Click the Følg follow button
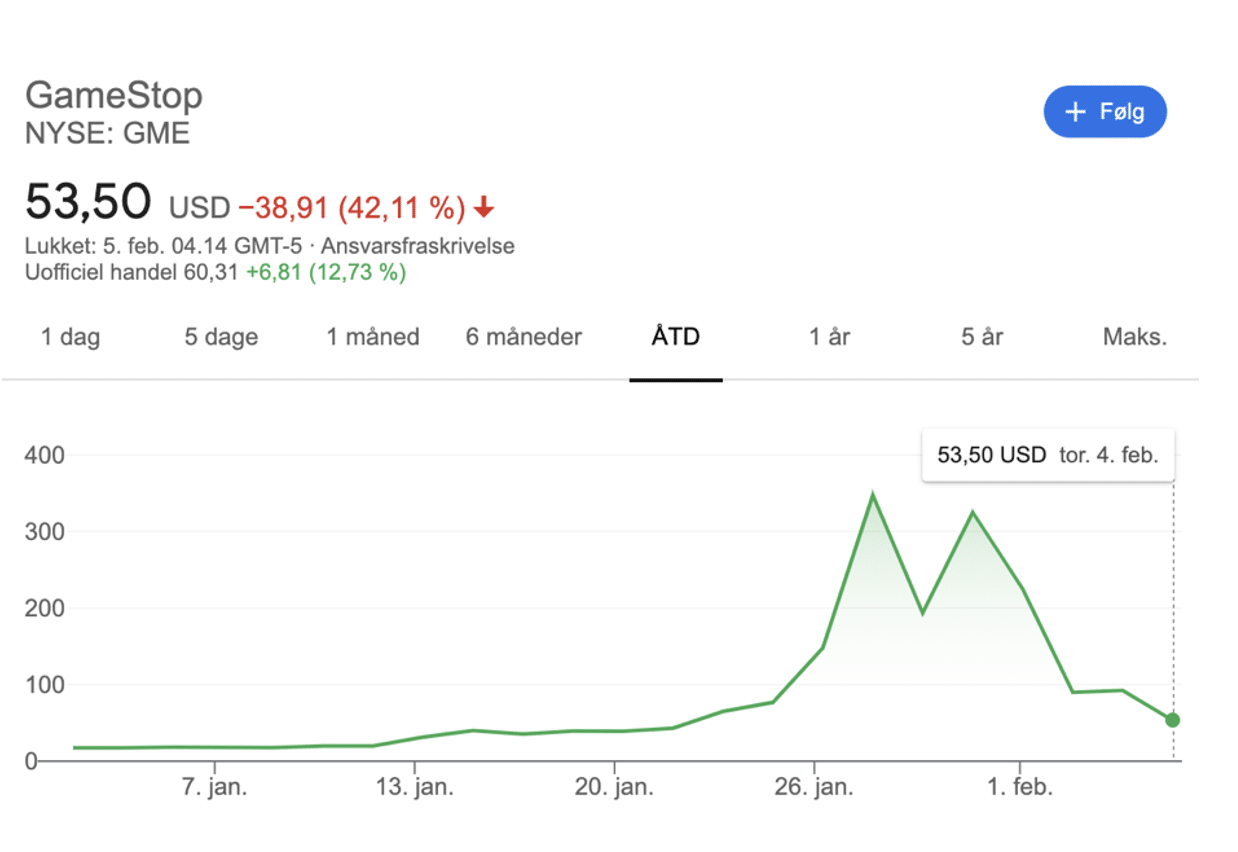1238x852 pixels. (1104, 111)
